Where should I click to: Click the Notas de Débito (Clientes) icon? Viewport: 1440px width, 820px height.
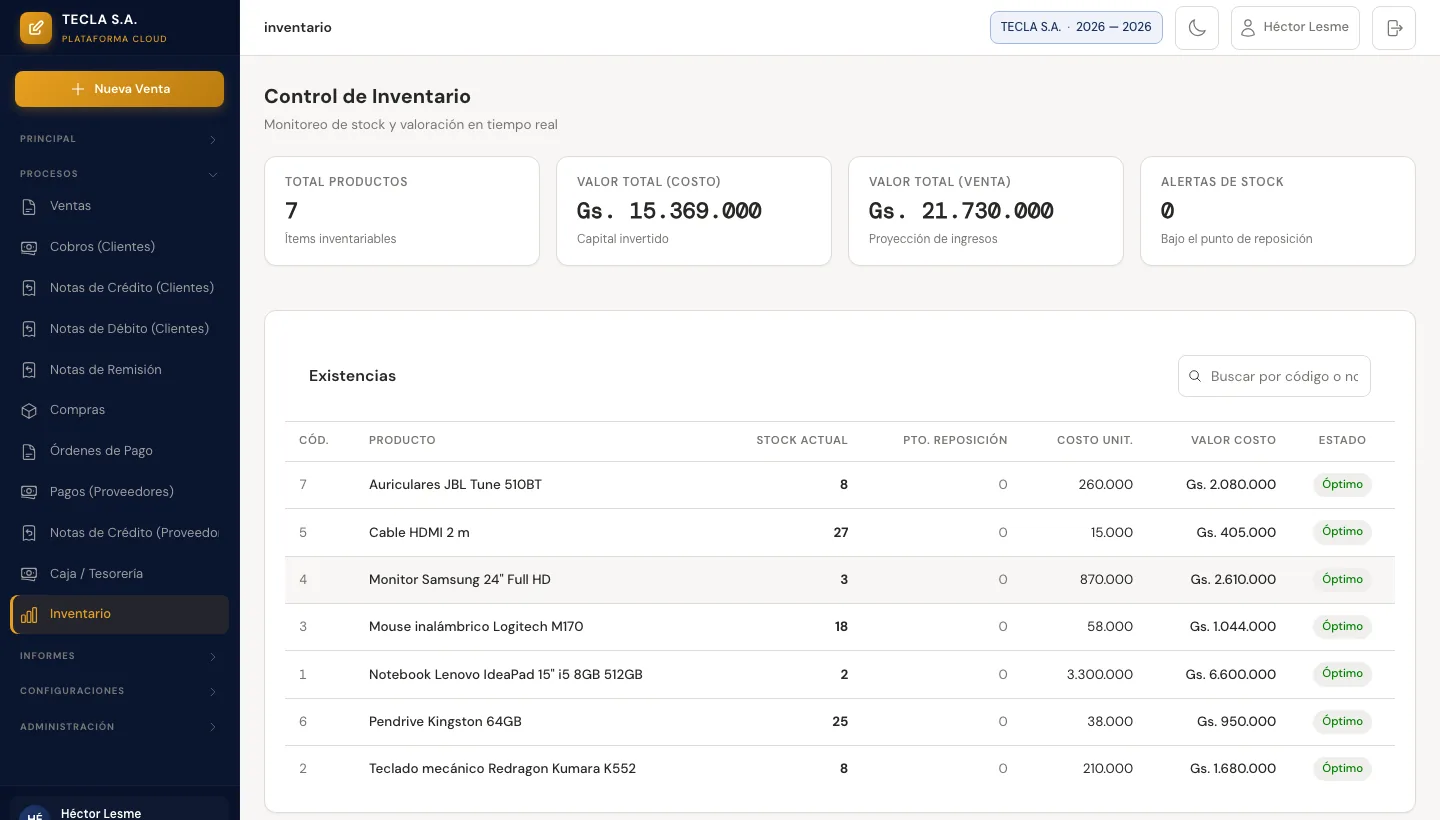tap(30, 329)
